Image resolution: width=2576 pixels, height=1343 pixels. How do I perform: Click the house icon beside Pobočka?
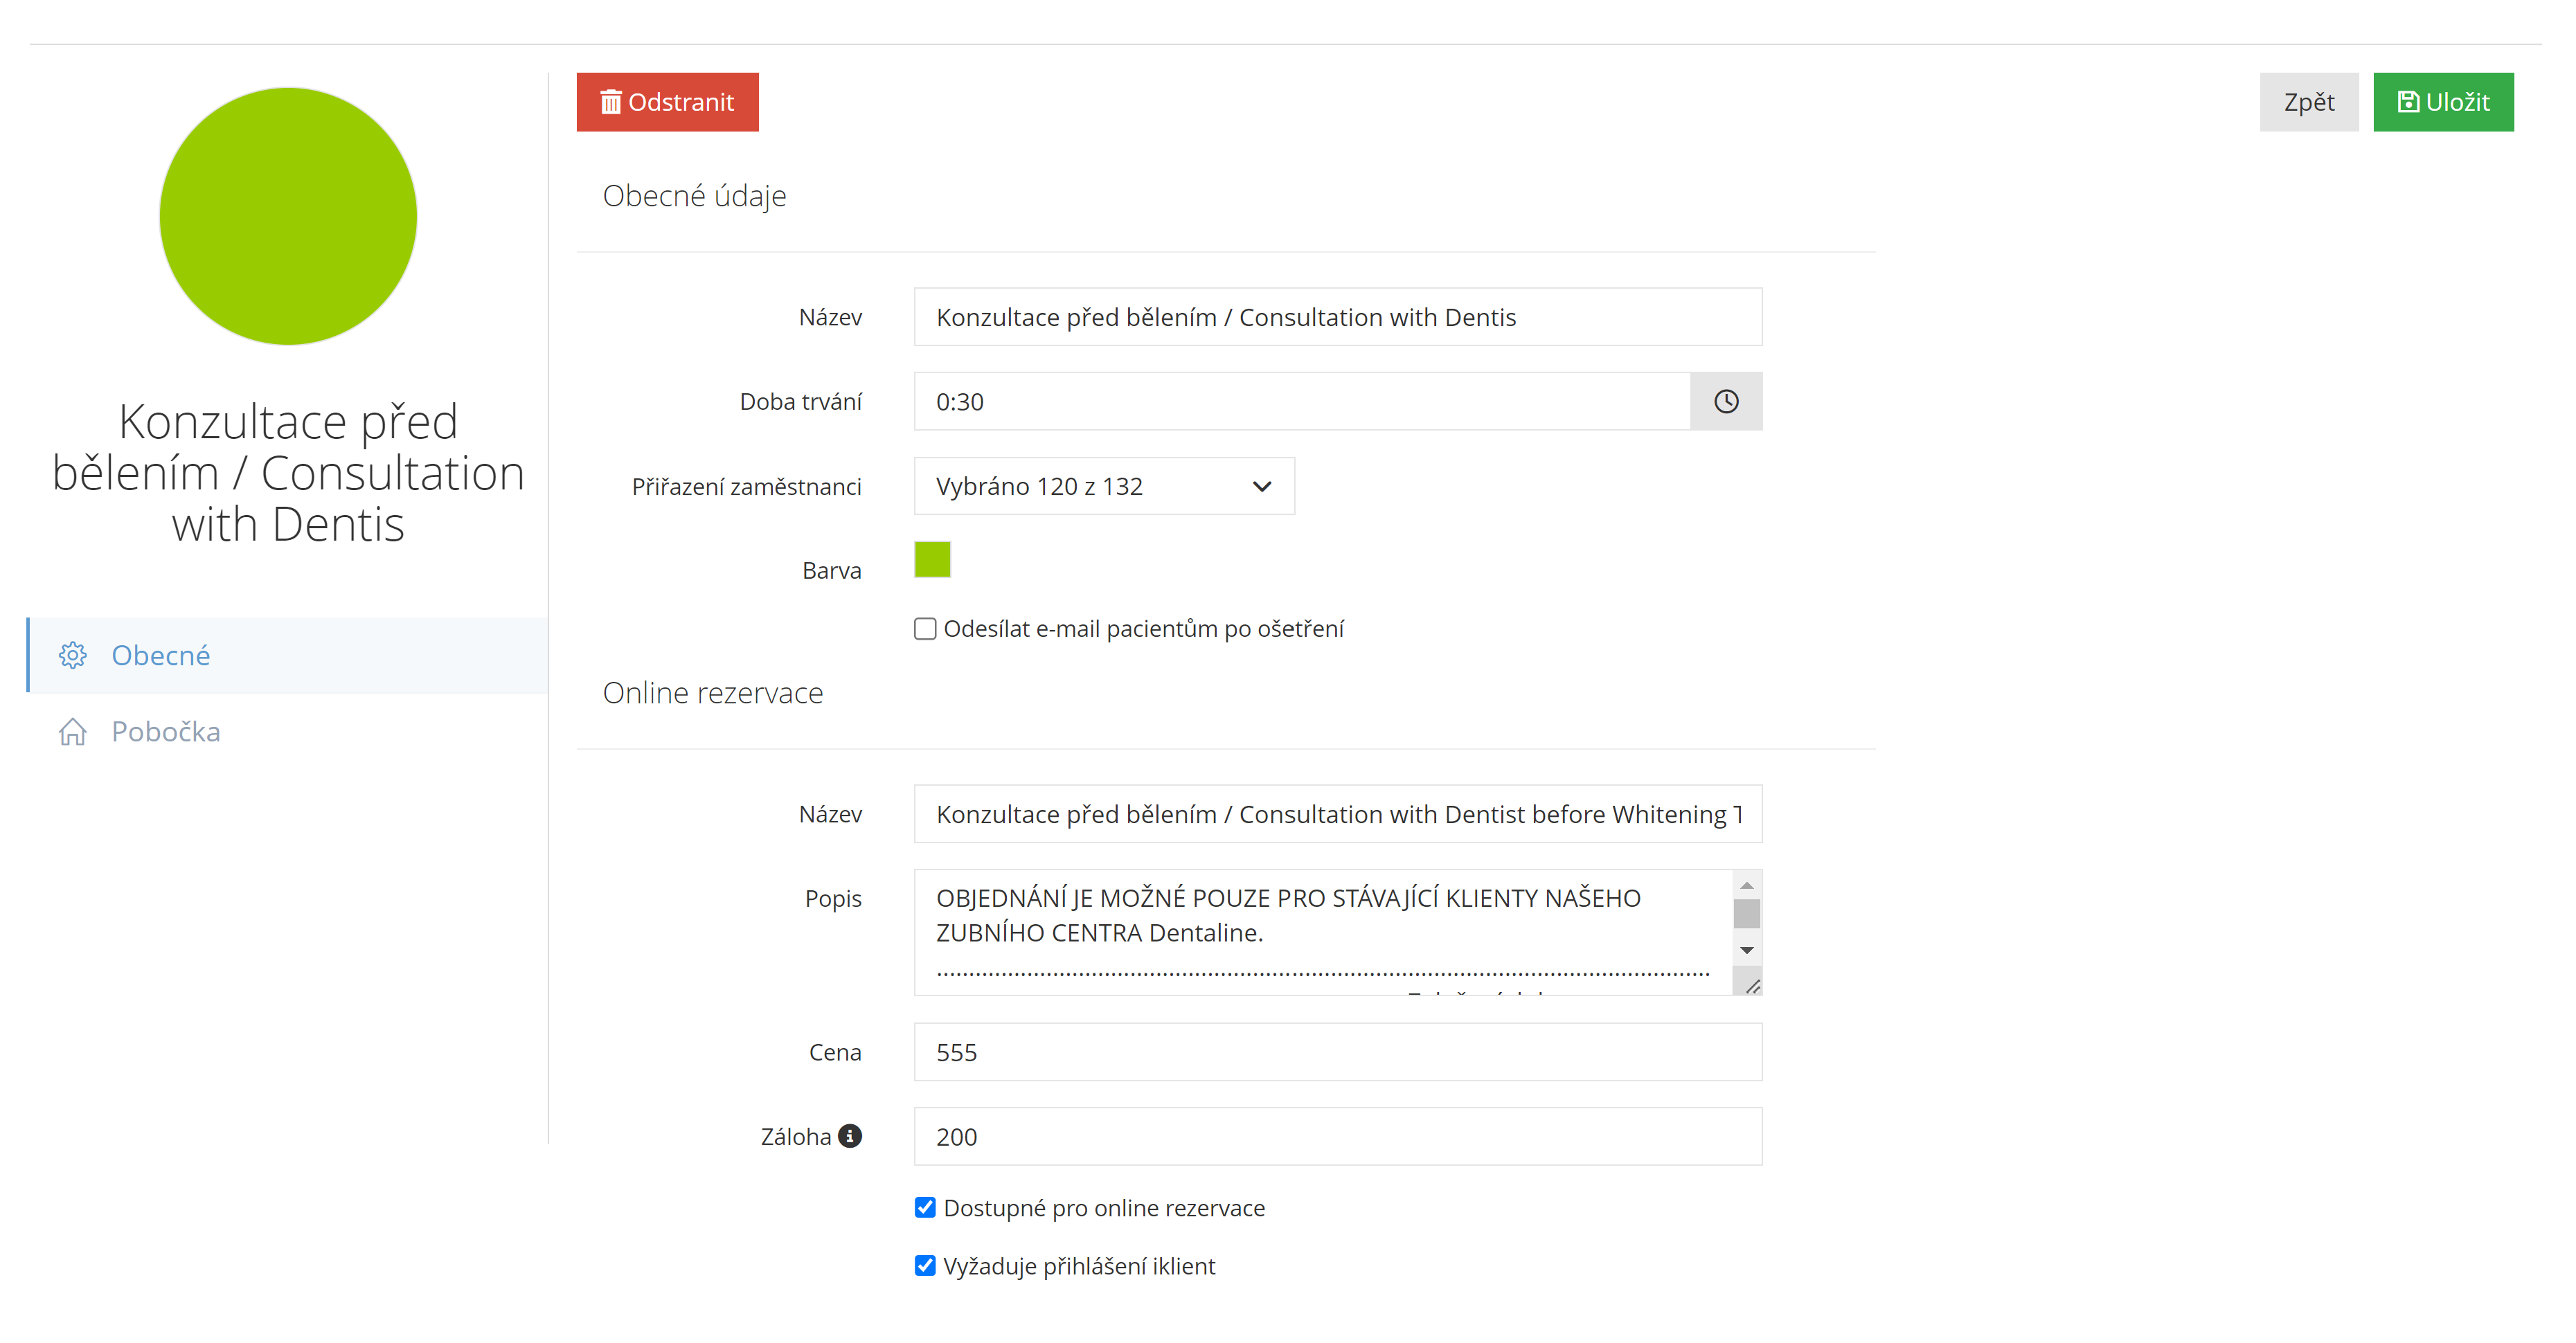(73, 731)
